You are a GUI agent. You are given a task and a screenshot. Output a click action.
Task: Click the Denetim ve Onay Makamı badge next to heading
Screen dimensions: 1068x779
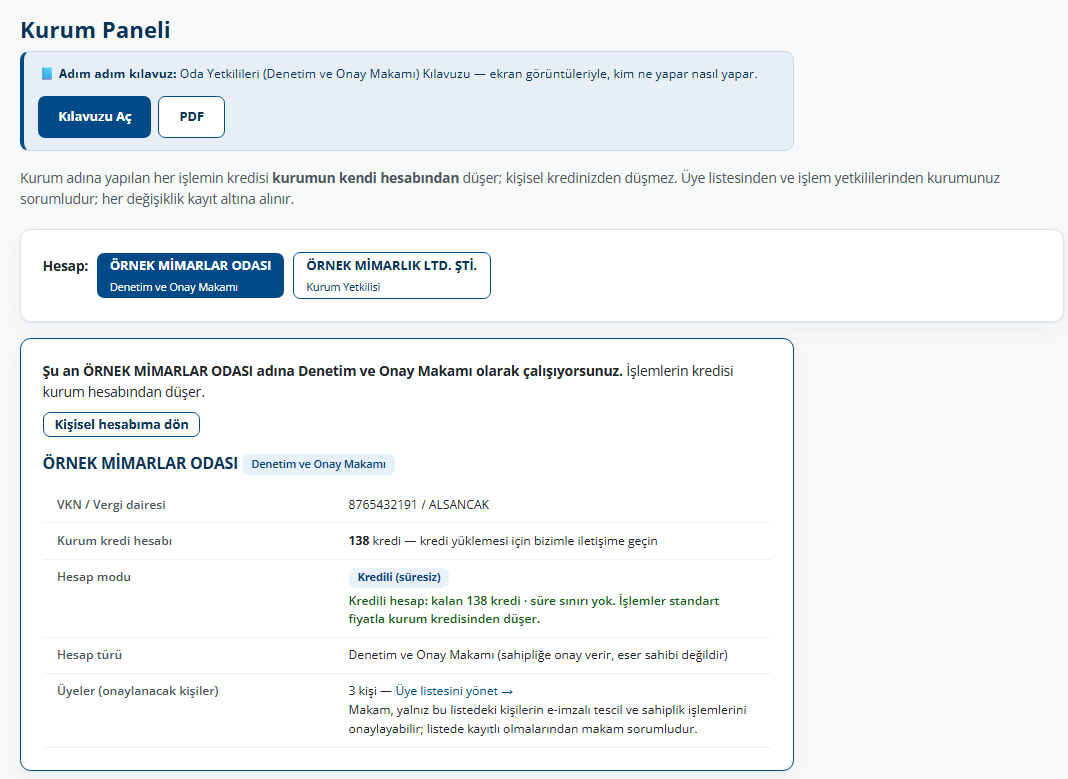pyautogui.click(x=318, y=464)
